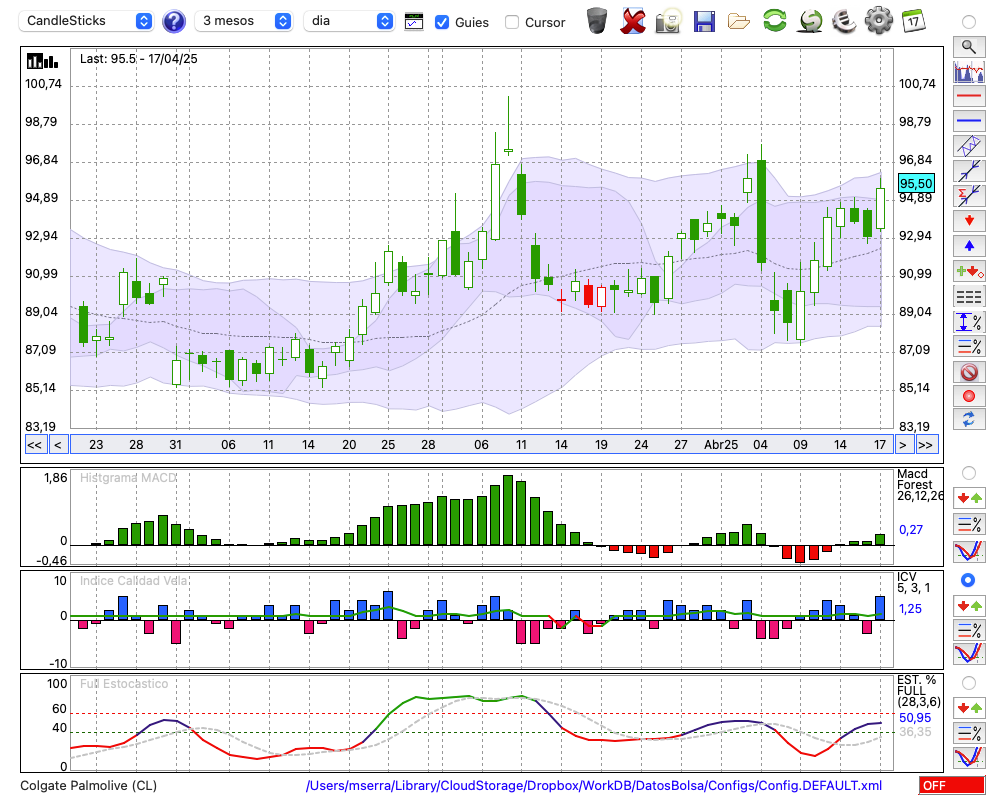The image size is (1000, 800).
Task: Click the bar chart icon in chart corner
Action: pyautogui.click(x=42, y=61)
